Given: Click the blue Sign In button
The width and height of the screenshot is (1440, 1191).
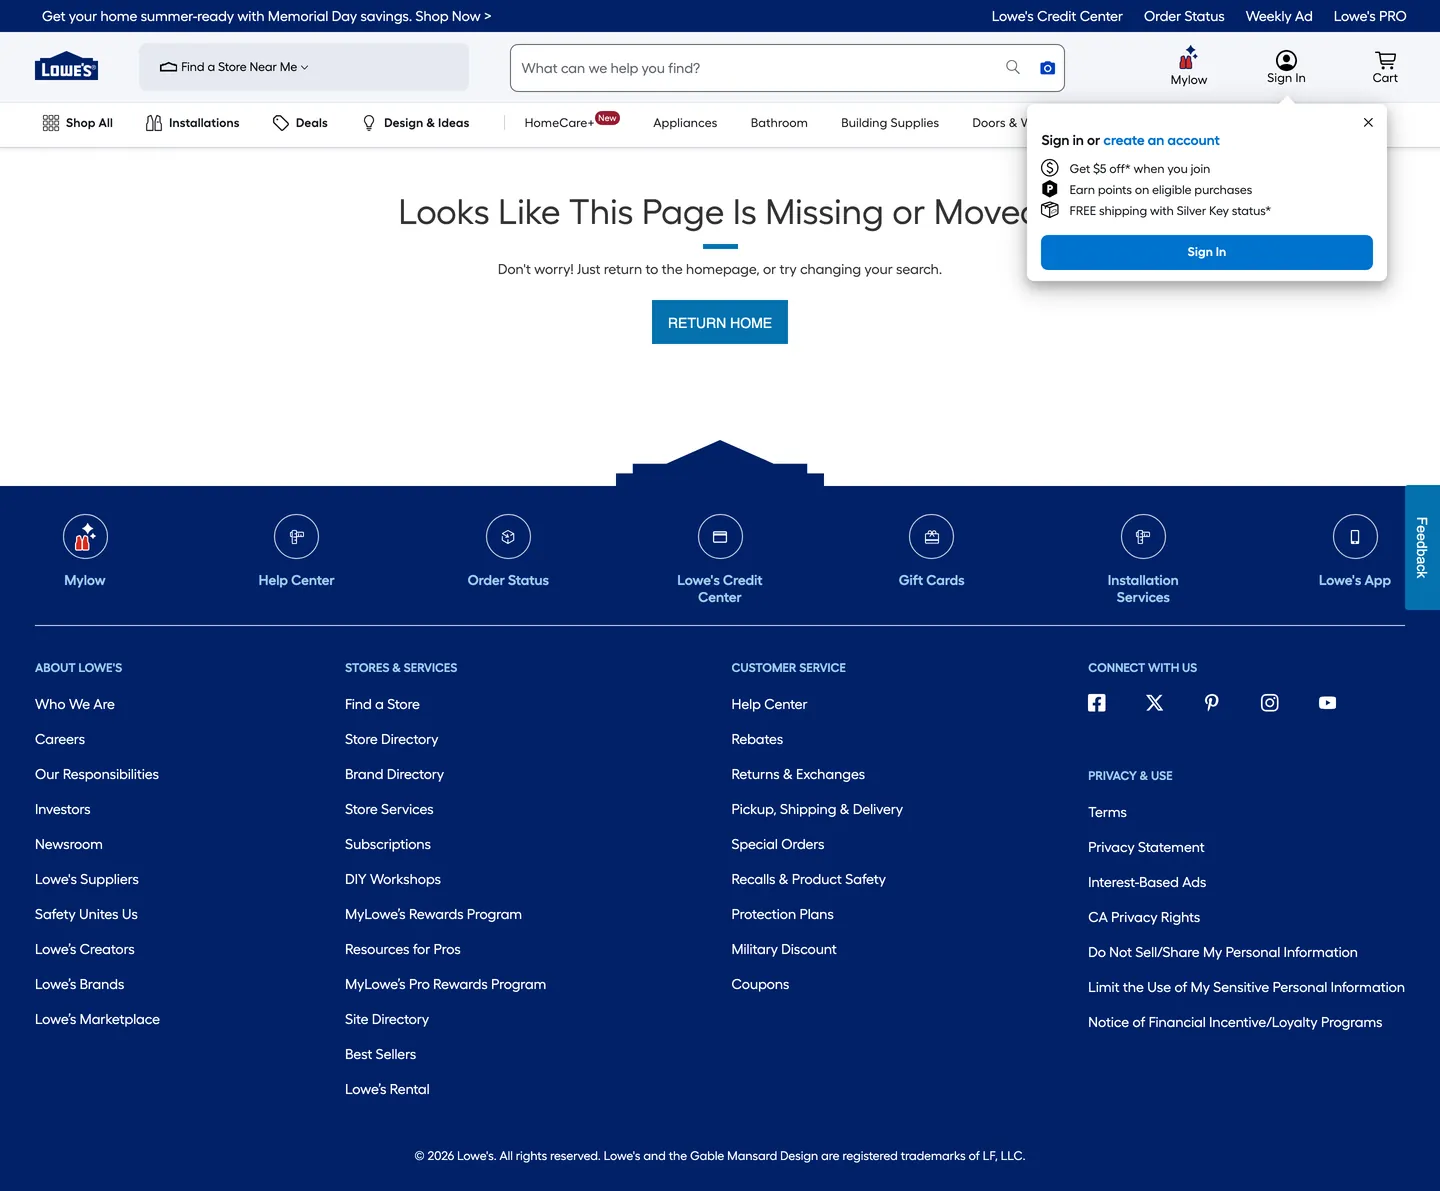Looking at the screenshot, I should click(1207, 252).
